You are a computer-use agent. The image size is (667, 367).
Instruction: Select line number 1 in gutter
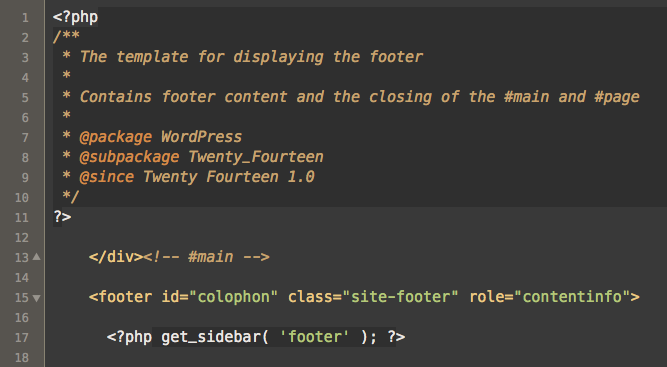point(25,18)
